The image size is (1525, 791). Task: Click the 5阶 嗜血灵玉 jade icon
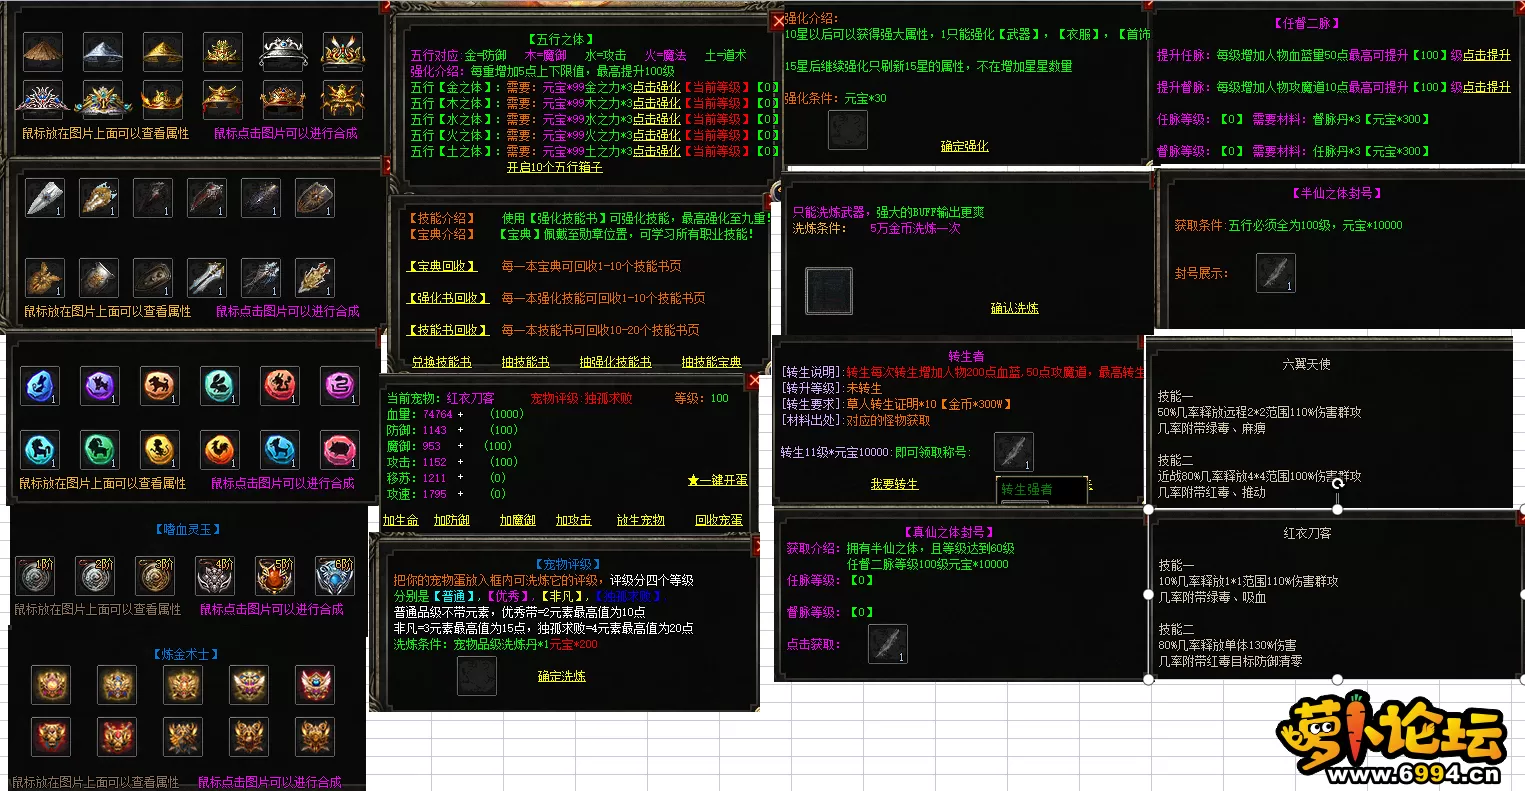point(275,576)
